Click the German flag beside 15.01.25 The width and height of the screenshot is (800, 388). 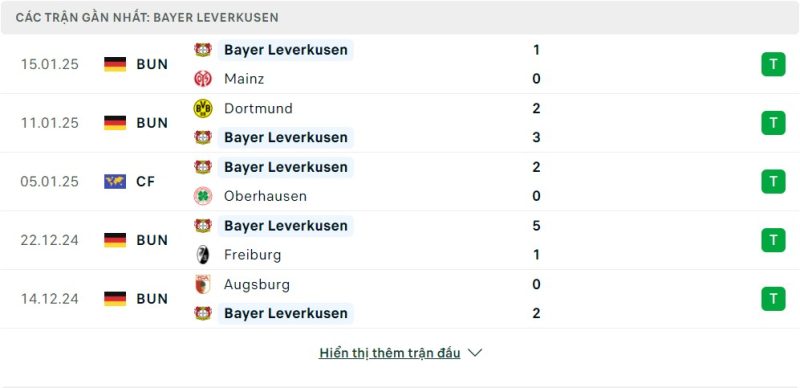[x=115, y=64]
